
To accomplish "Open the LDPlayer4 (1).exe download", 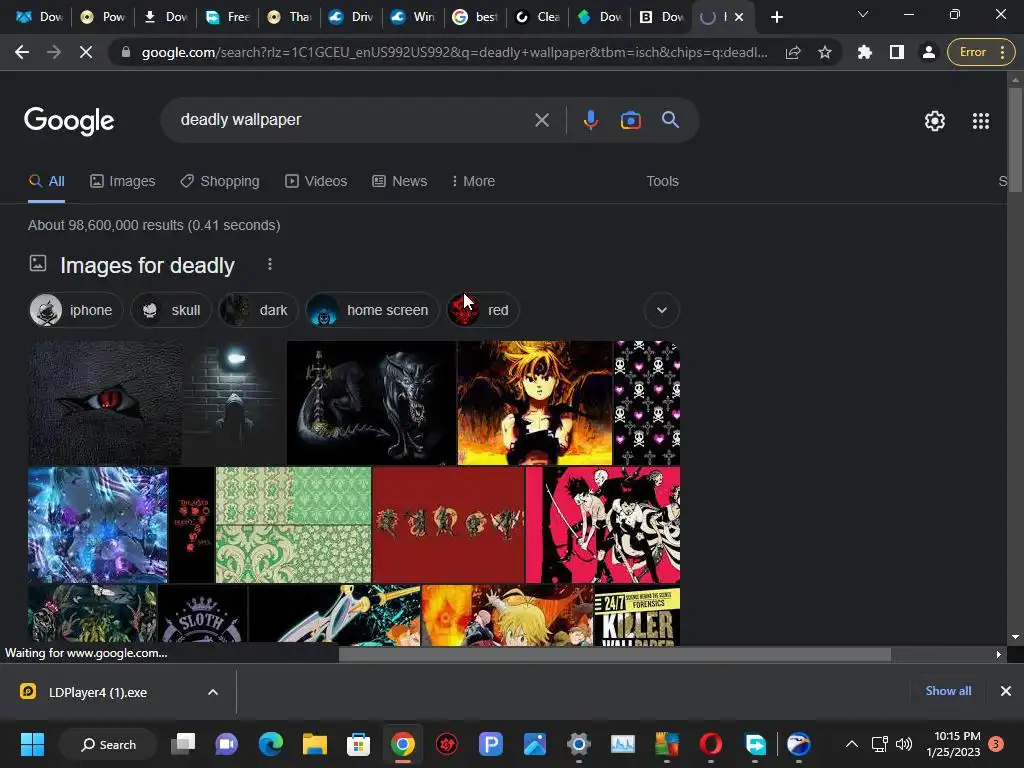I will tap(98, 692).
